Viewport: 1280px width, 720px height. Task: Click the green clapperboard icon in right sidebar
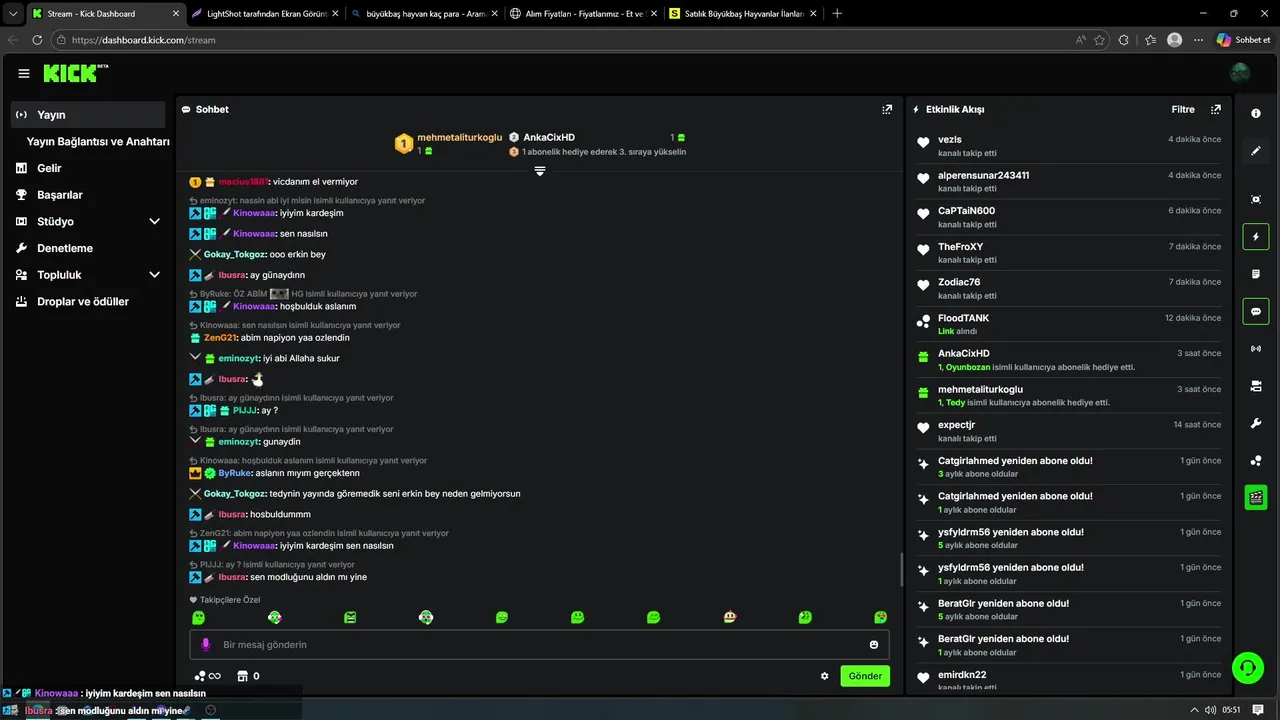coord(1256,497)
